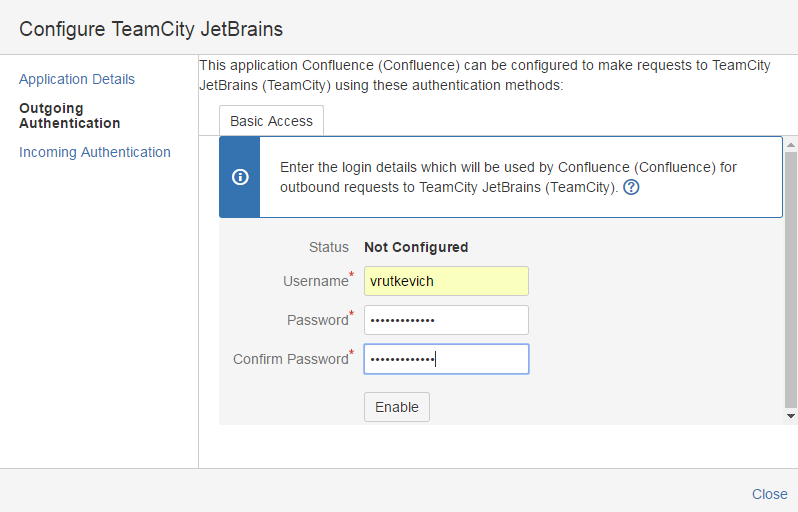Click the vertical scrollbar thumb
The height and width of the screenshot is (512, 798).
click(x=791, y=278)
